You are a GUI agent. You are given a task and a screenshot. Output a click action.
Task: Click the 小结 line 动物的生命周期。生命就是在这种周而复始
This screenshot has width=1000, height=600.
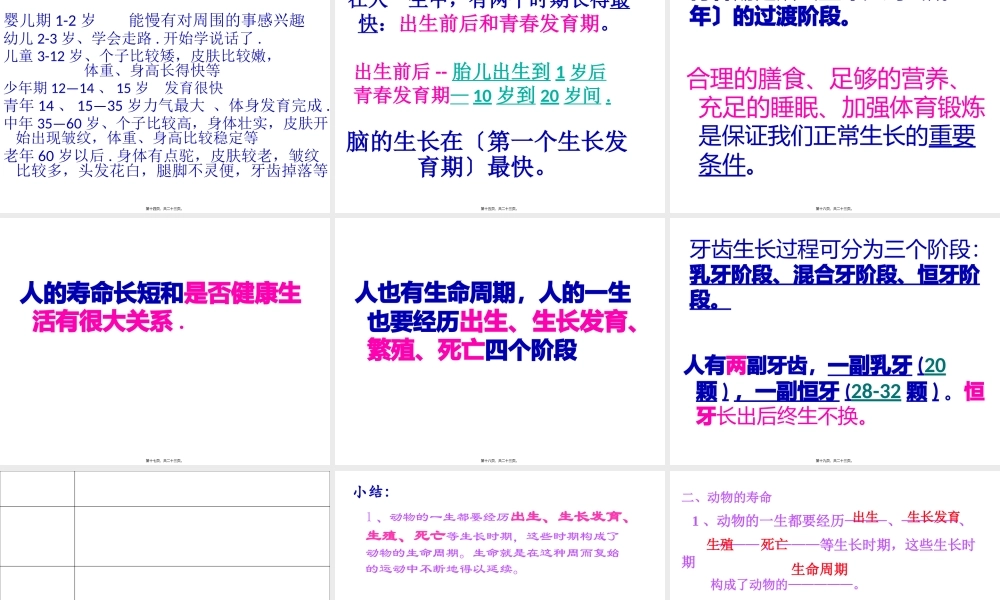pos(492,553)
